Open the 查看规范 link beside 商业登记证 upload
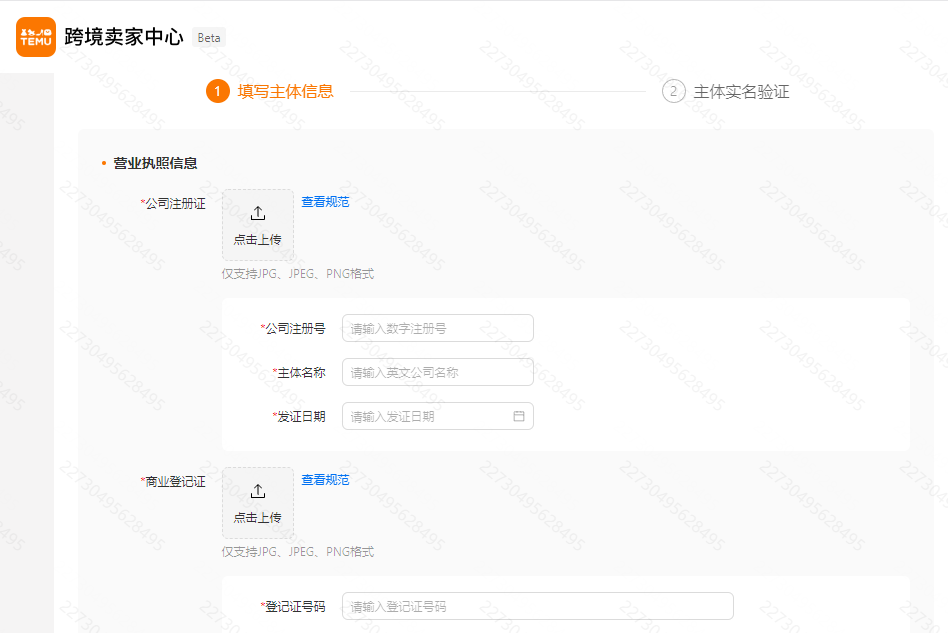This screenshot has height=633, width=948. (x=323, y=479)
